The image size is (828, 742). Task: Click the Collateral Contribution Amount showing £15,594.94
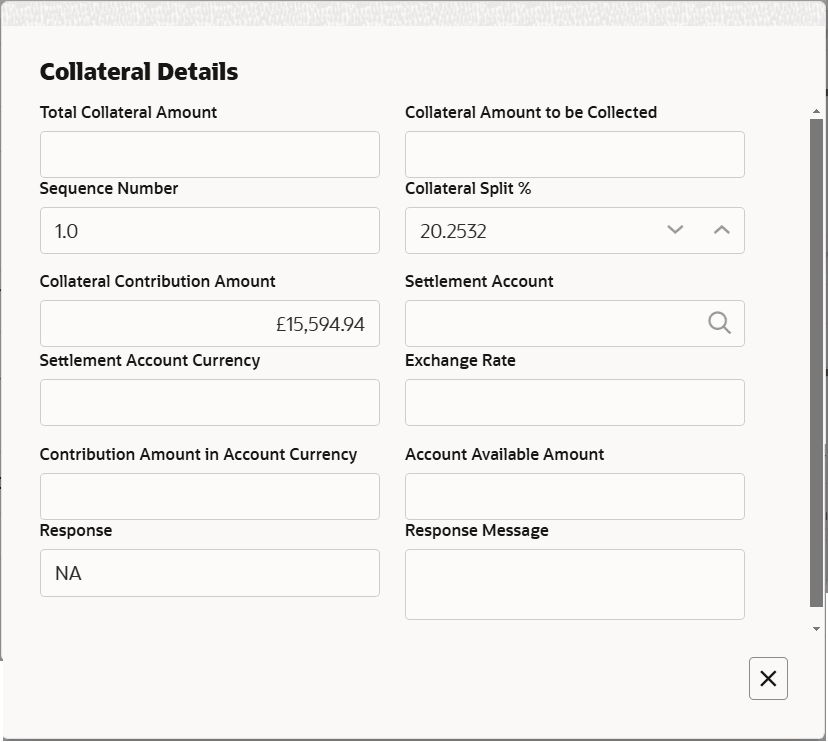(209, 323)
